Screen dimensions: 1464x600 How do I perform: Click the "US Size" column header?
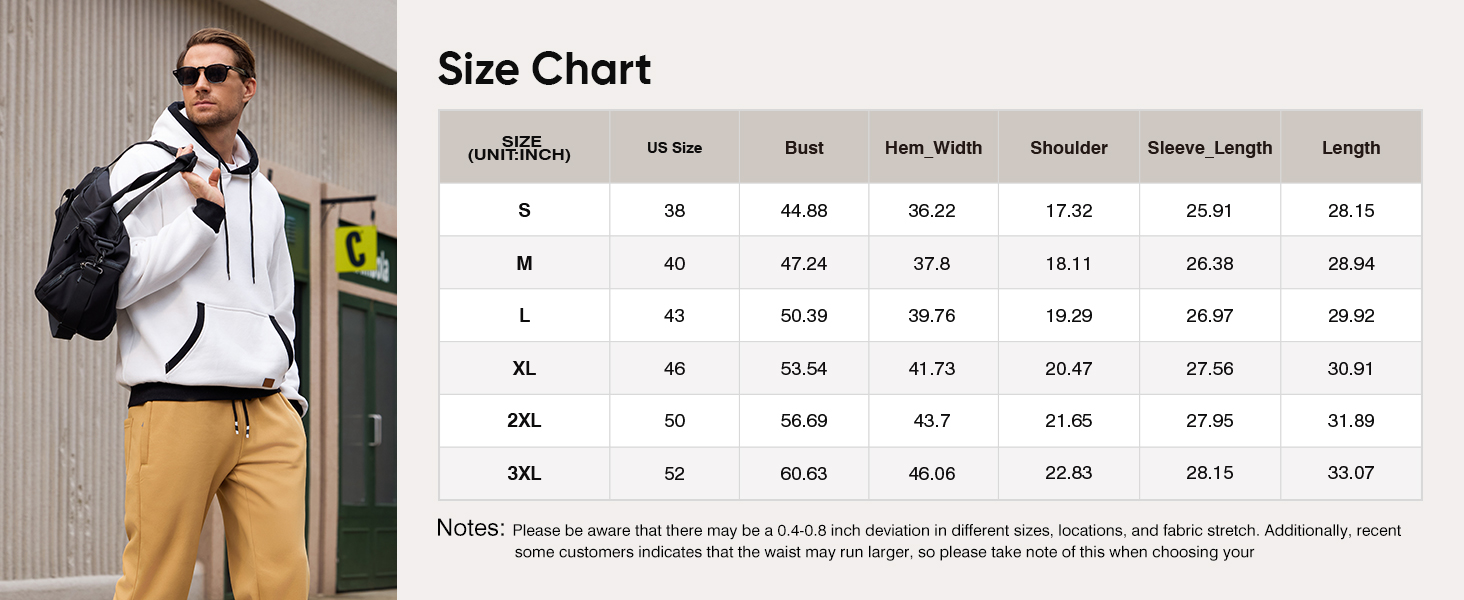pyautogui.click(x=674, y=148)
